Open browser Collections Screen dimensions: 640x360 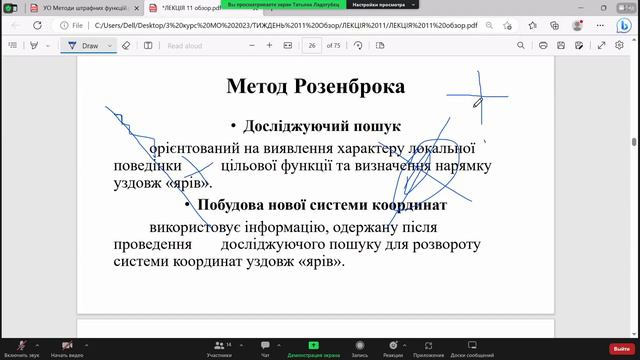[554, 25]
